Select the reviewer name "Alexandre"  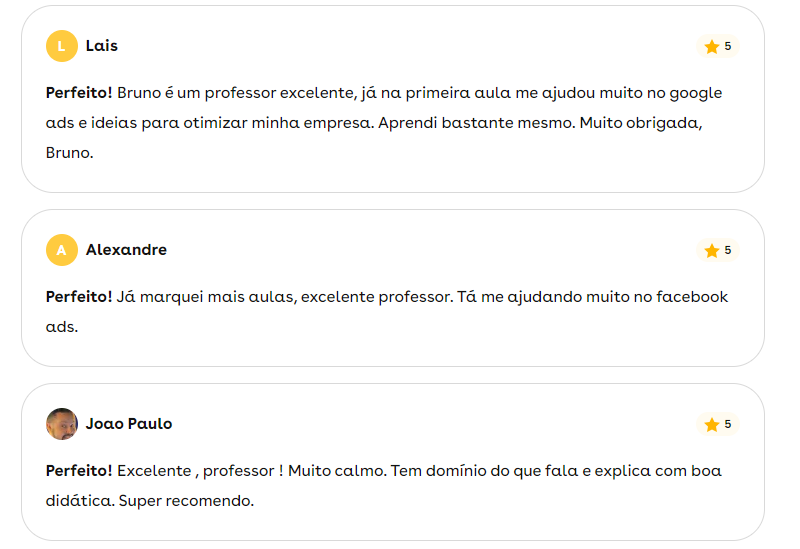tap(126, 250)
